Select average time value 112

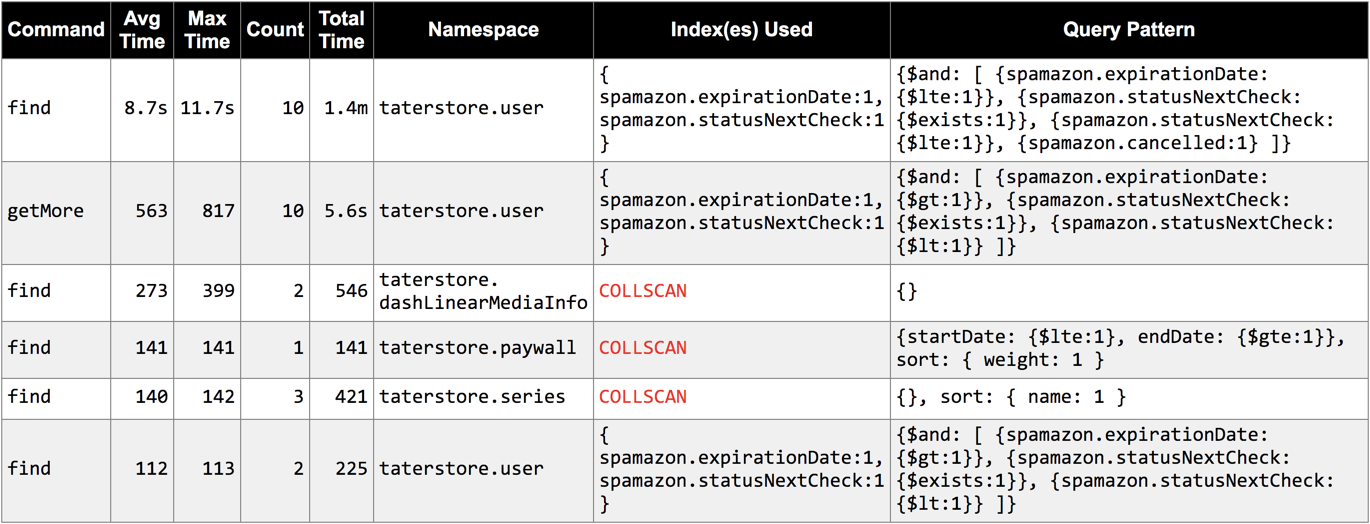coord(151,469)
